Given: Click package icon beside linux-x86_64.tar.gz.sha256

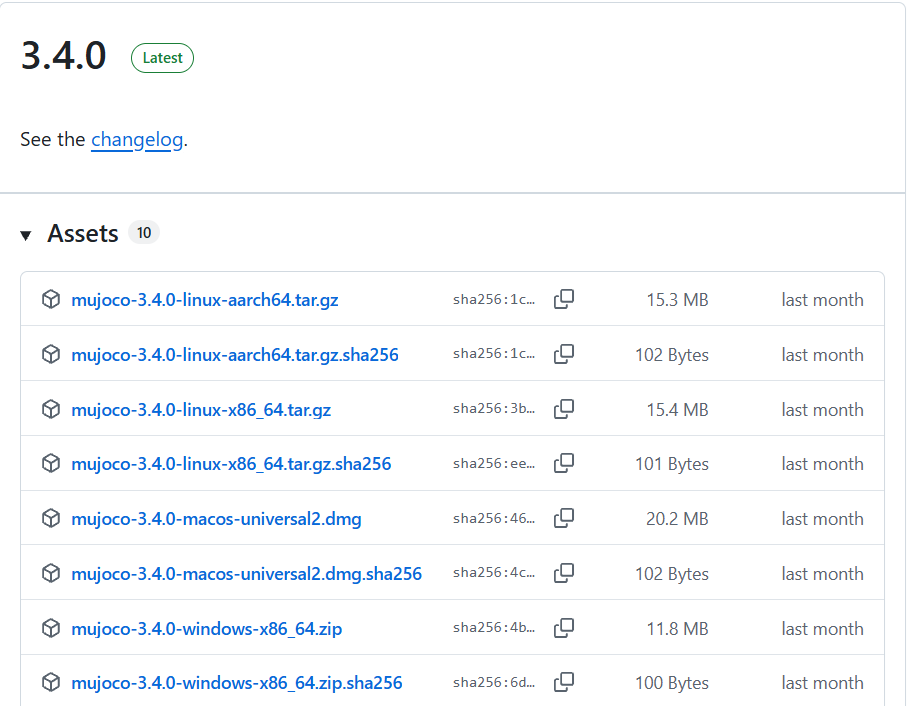Looking at the screenshot, I should (51, 463).
